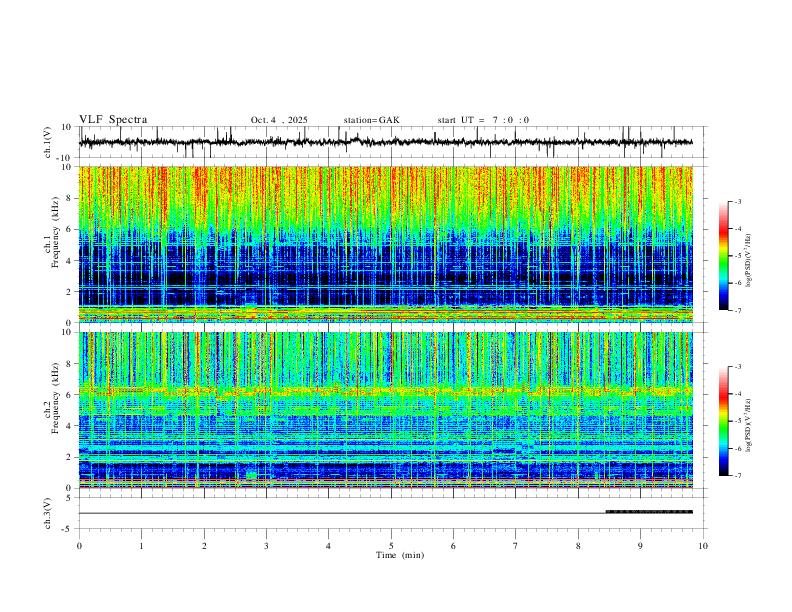
Task: Click the time axis tick '0'
Action: coord(79,546)
